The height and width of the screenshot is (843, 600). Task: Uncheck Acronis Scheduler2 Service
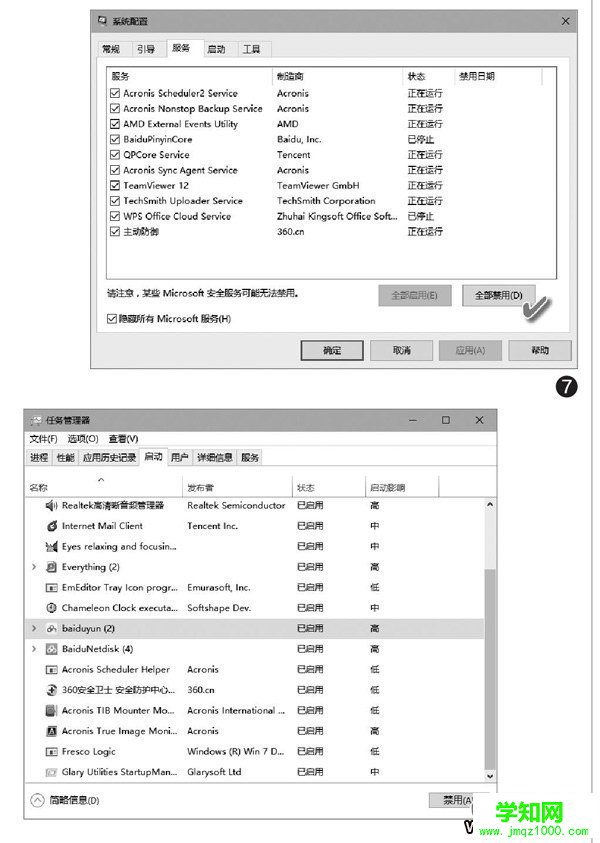(115, 93)
